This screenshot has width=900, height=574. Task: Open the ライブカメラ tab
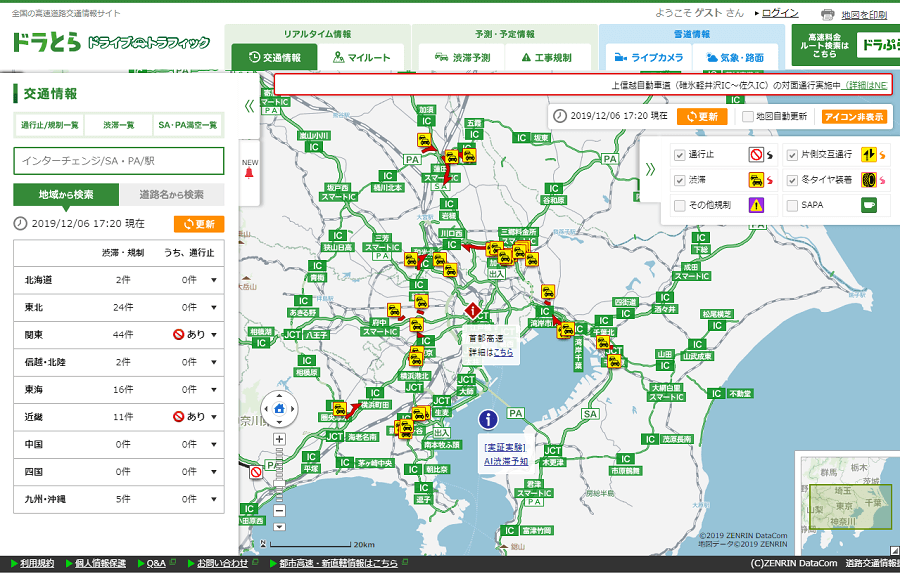tap(649, 57)
